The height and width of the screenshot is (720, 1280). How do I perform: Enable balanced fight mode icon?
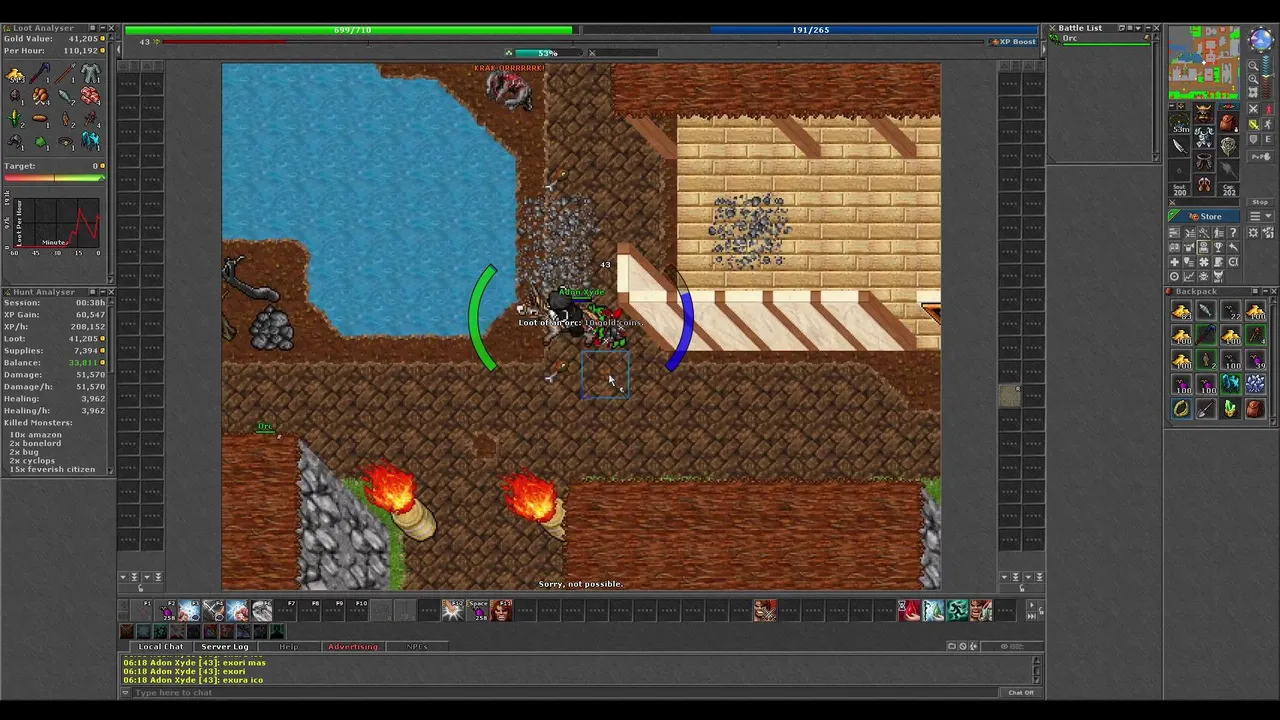[1254, 124]
